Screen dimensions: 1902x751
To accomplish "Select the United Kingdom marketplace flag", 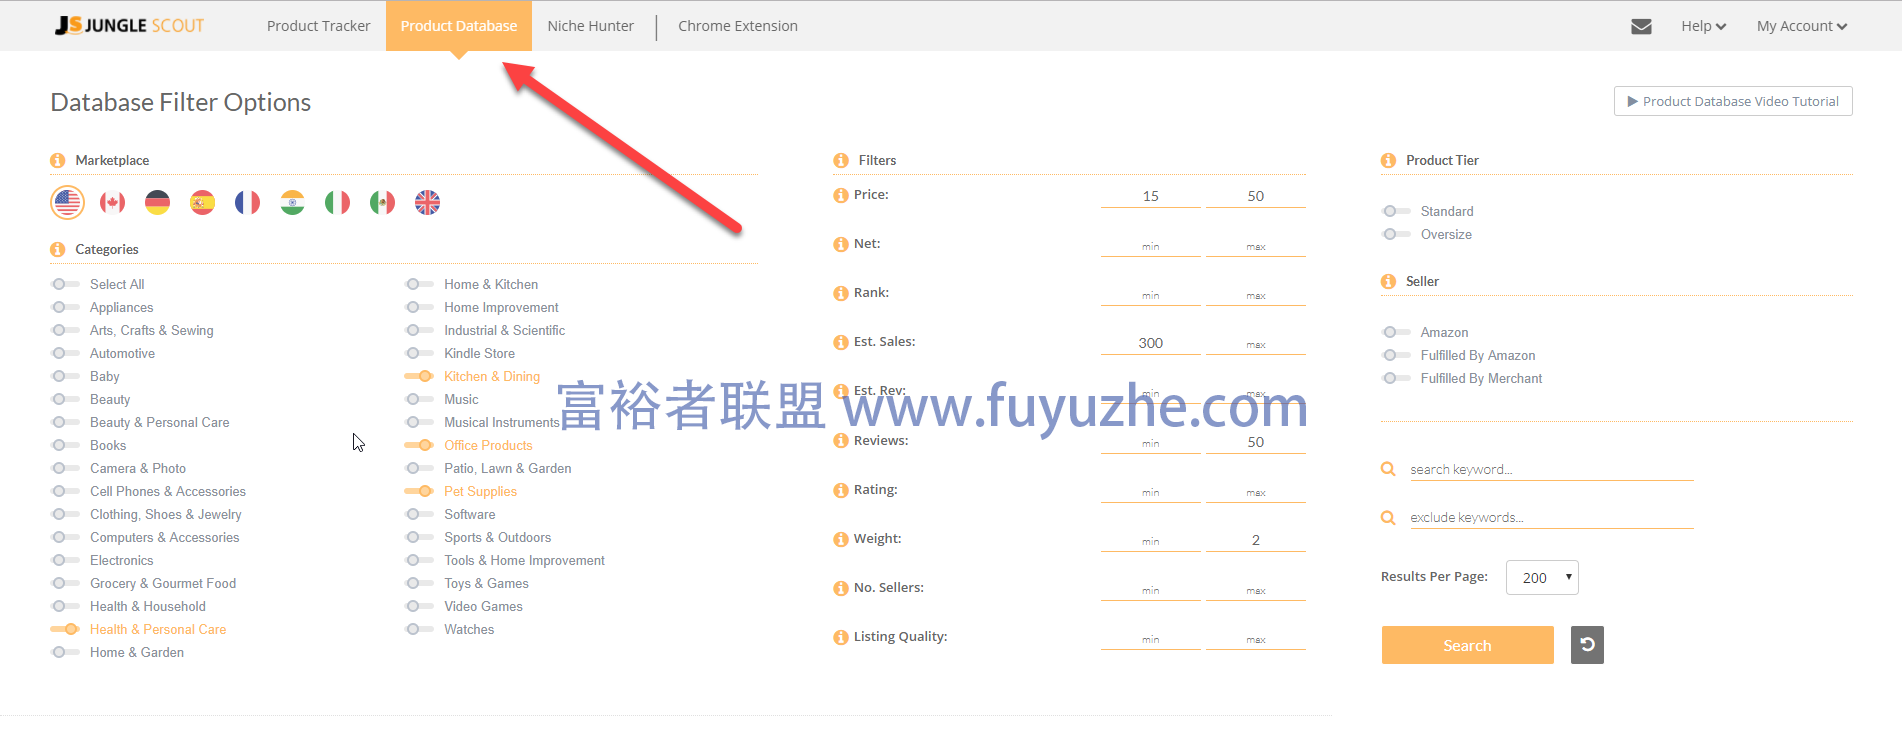I will (428, 203).
